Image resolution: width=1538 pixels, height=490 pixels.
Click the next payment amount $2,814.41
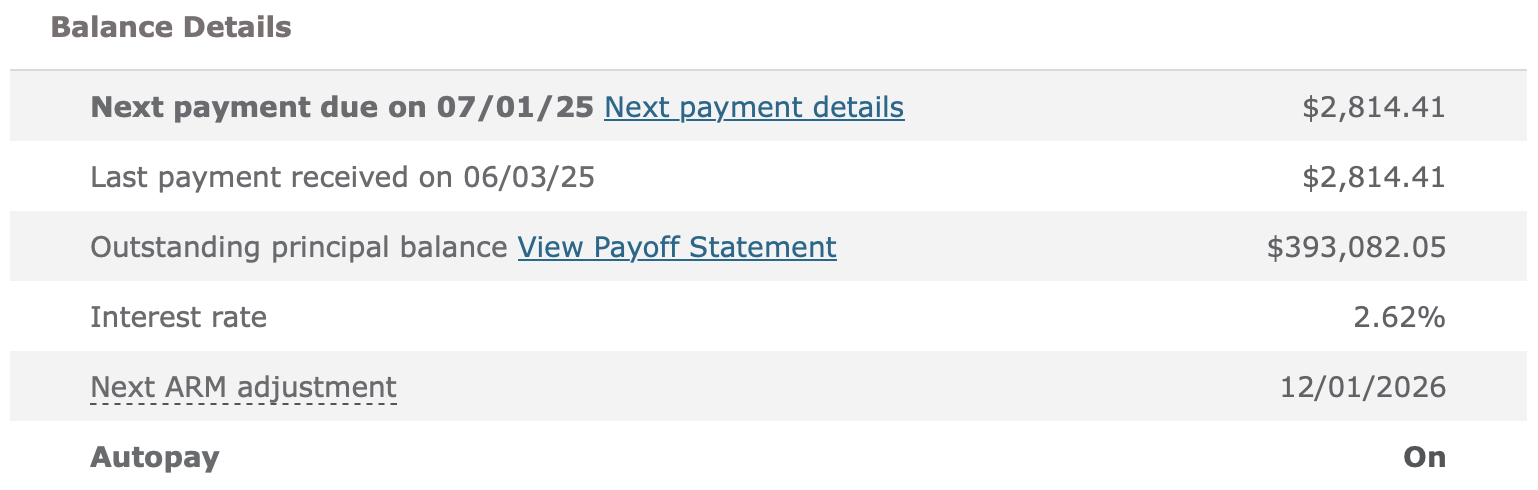(x=1374, y=107)
